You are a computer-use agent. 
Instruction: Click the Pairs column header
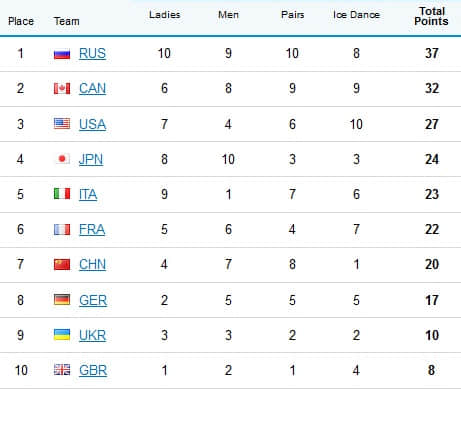[292, 15]
